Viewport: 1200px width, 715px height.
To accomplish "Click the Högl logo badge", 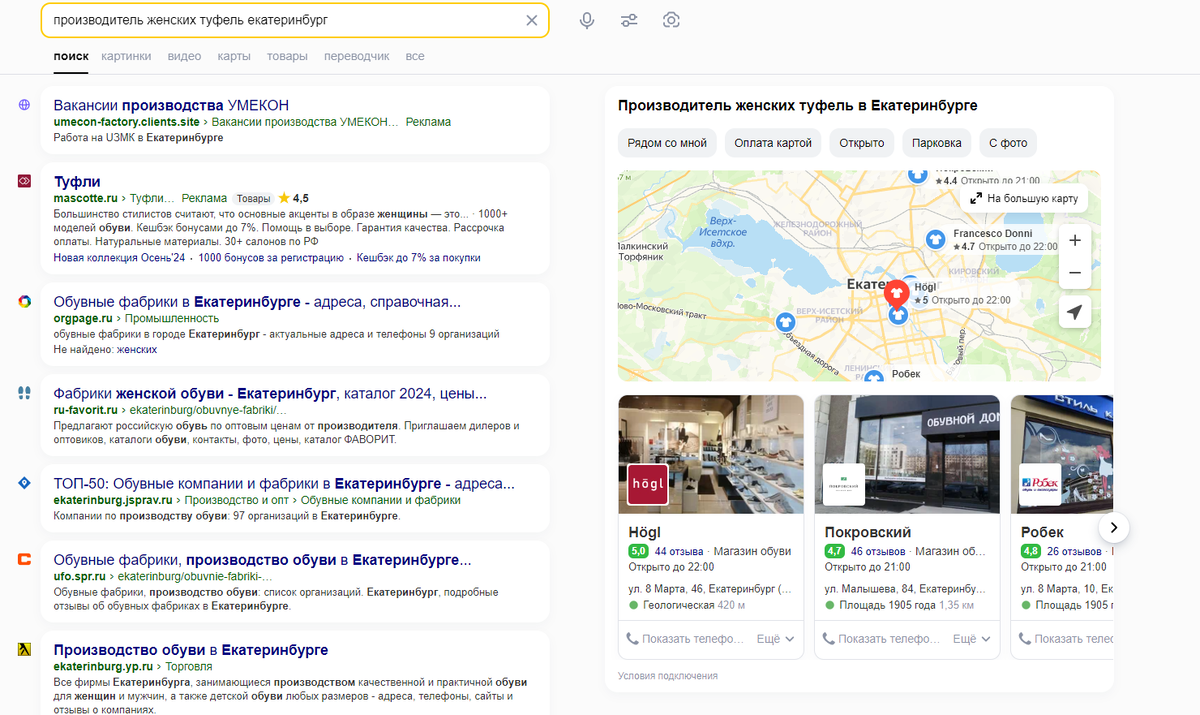I will point(647,484).
